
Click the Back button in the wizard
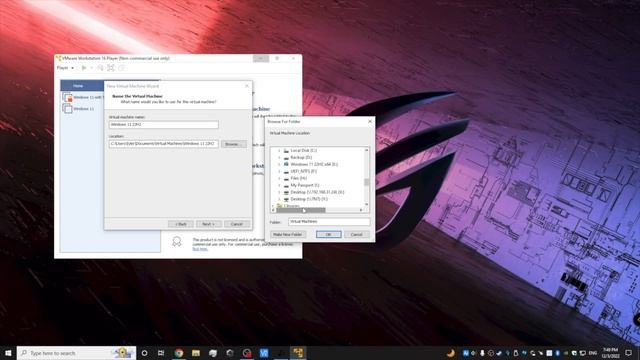pyautogui.click(x=181, y=224)
